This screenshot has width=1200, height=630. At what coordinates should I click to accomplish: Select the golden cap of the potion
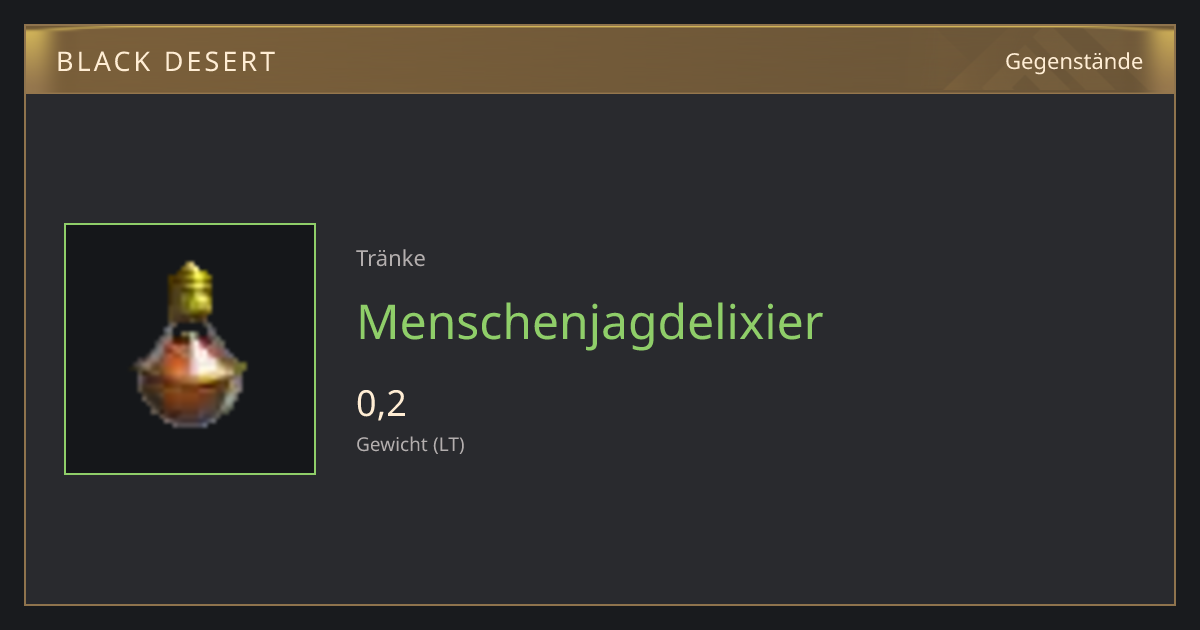point(190,288)
